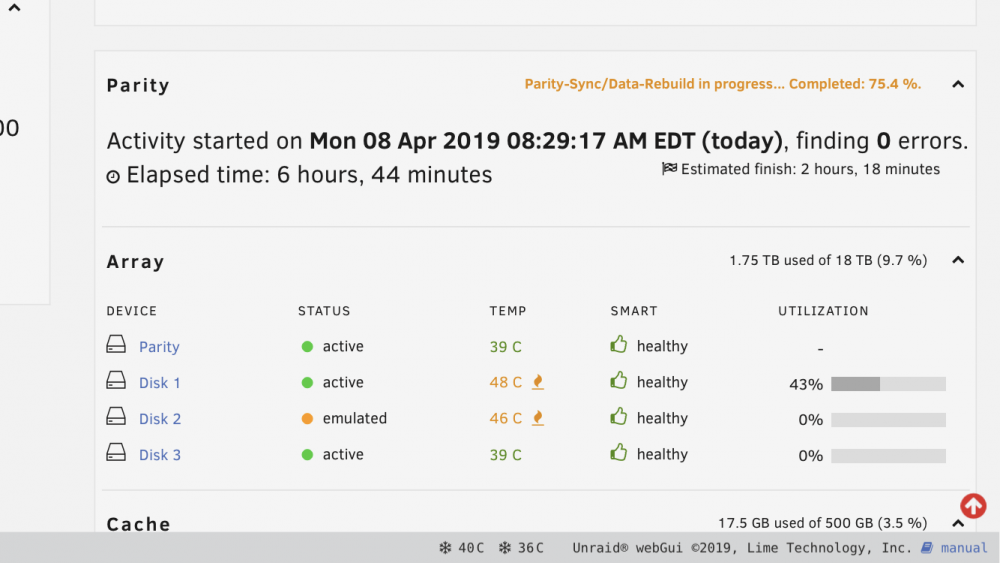This screenshot has height=563, width=1000.
Task: Open the Parity device link
Action: coord(159,347)
